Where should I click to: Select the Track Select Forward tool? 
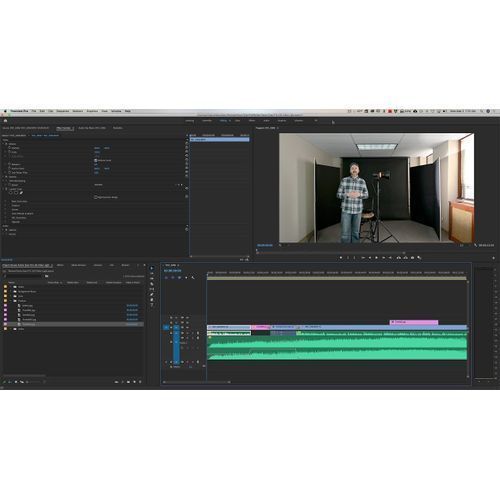coord(152,273)
